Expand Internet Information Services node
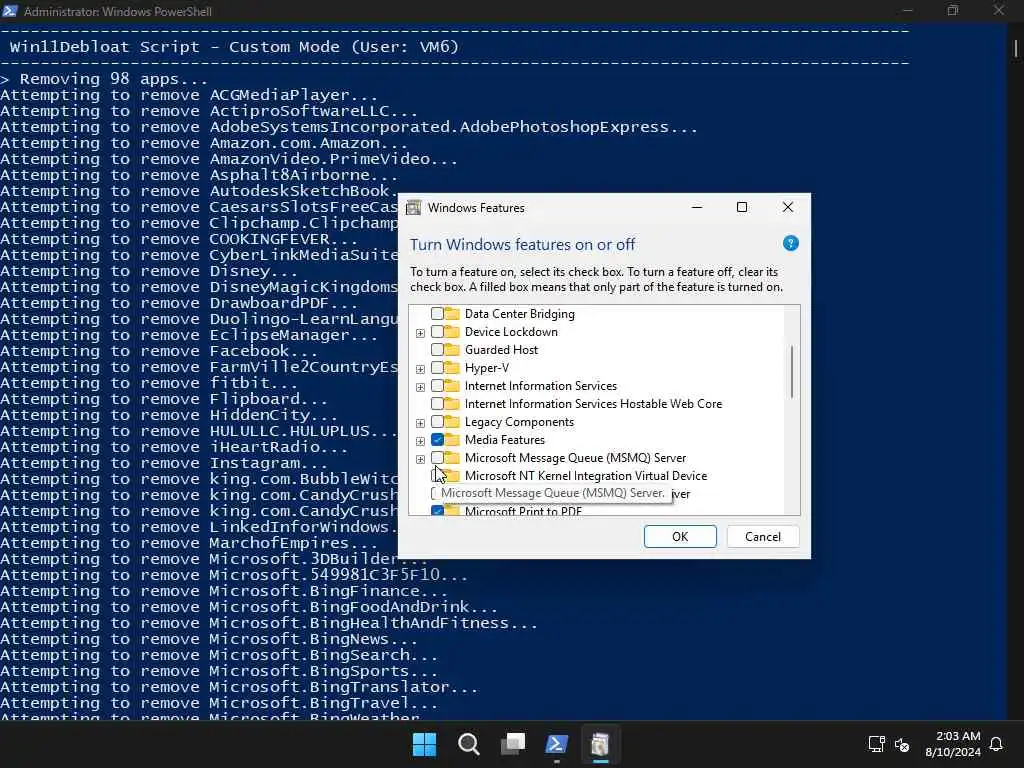The image size is (1024, 768). coord(420,387)
